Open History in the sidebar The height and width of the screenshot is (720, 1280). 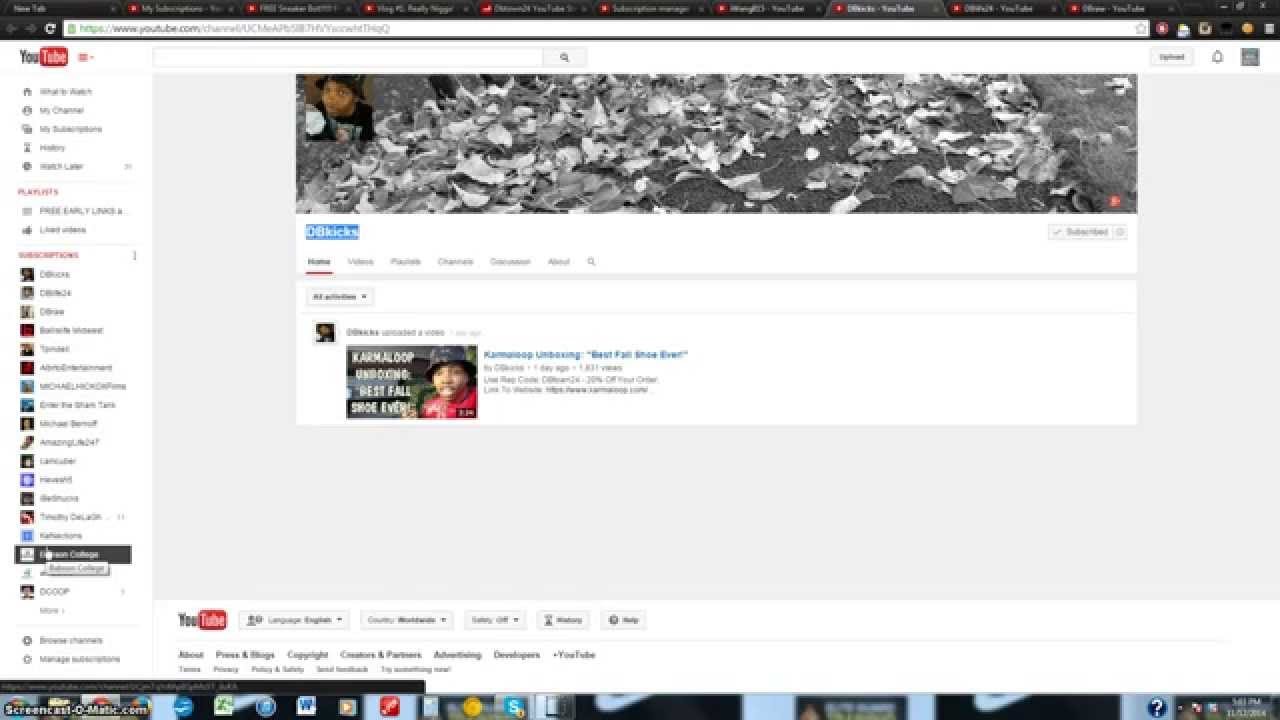pos(52,147)
